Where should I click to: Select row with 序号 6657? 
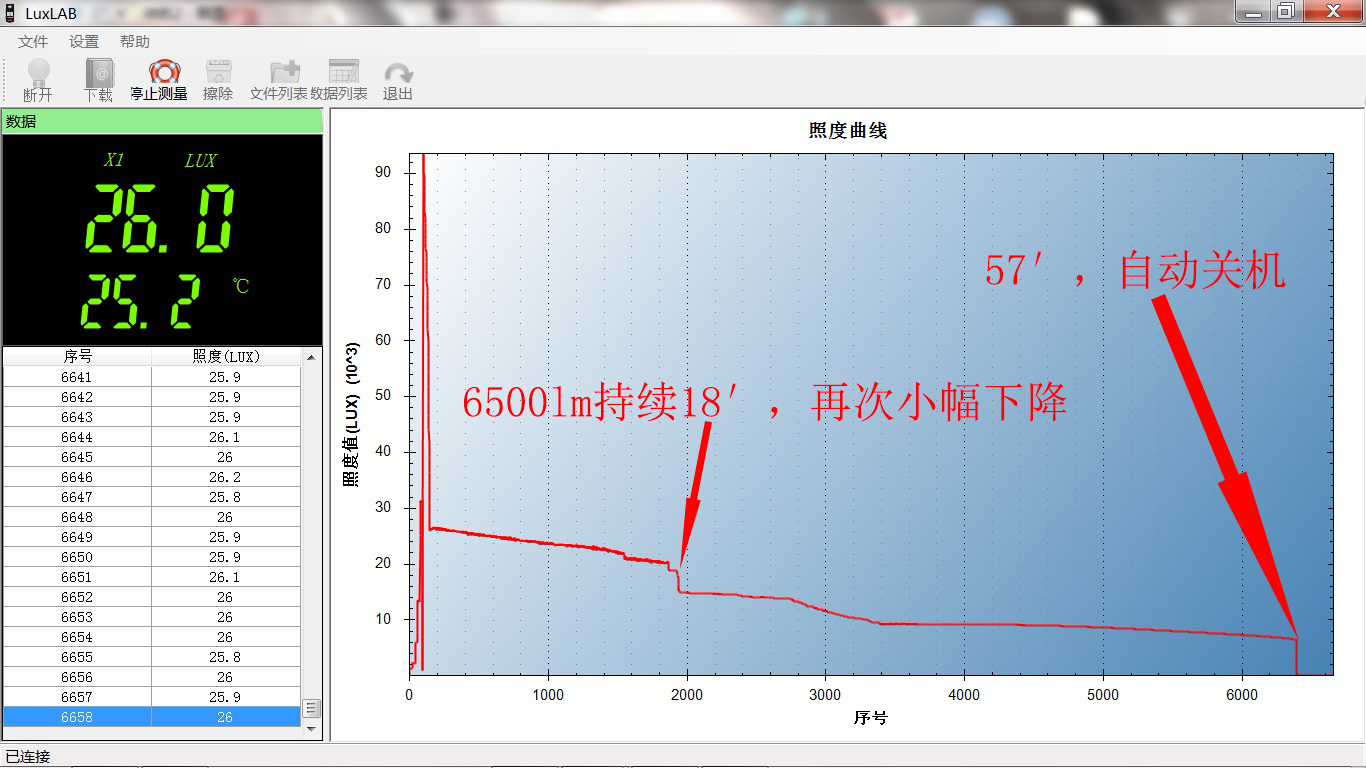[x=151, y=697]
